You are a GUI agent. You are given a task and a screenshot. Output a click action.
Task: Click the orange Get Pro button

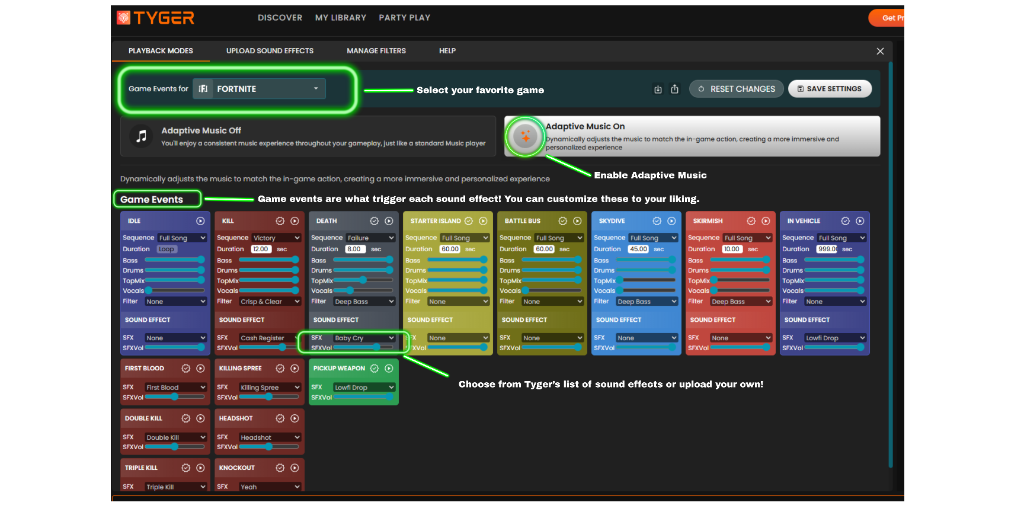tap(886, 18)
